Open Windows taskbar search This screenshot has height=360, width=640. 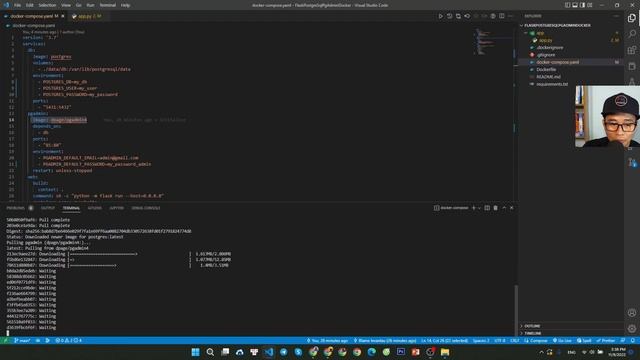click(x=210, y=352)
